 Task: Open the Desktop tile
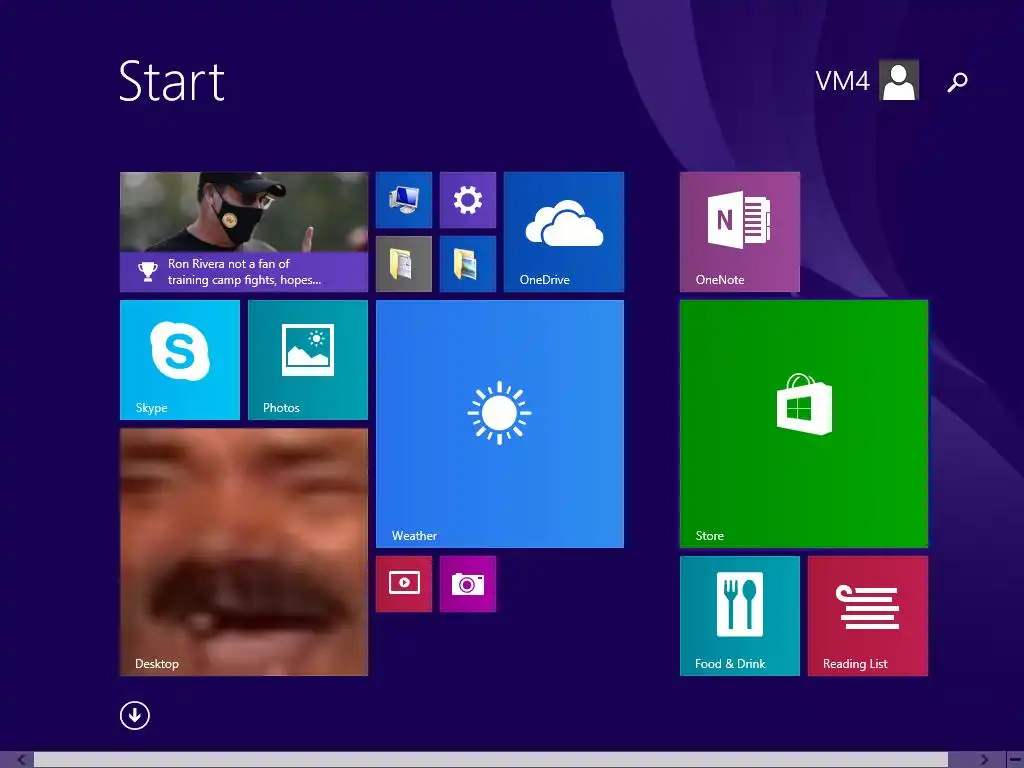click(x=244, y=552)
